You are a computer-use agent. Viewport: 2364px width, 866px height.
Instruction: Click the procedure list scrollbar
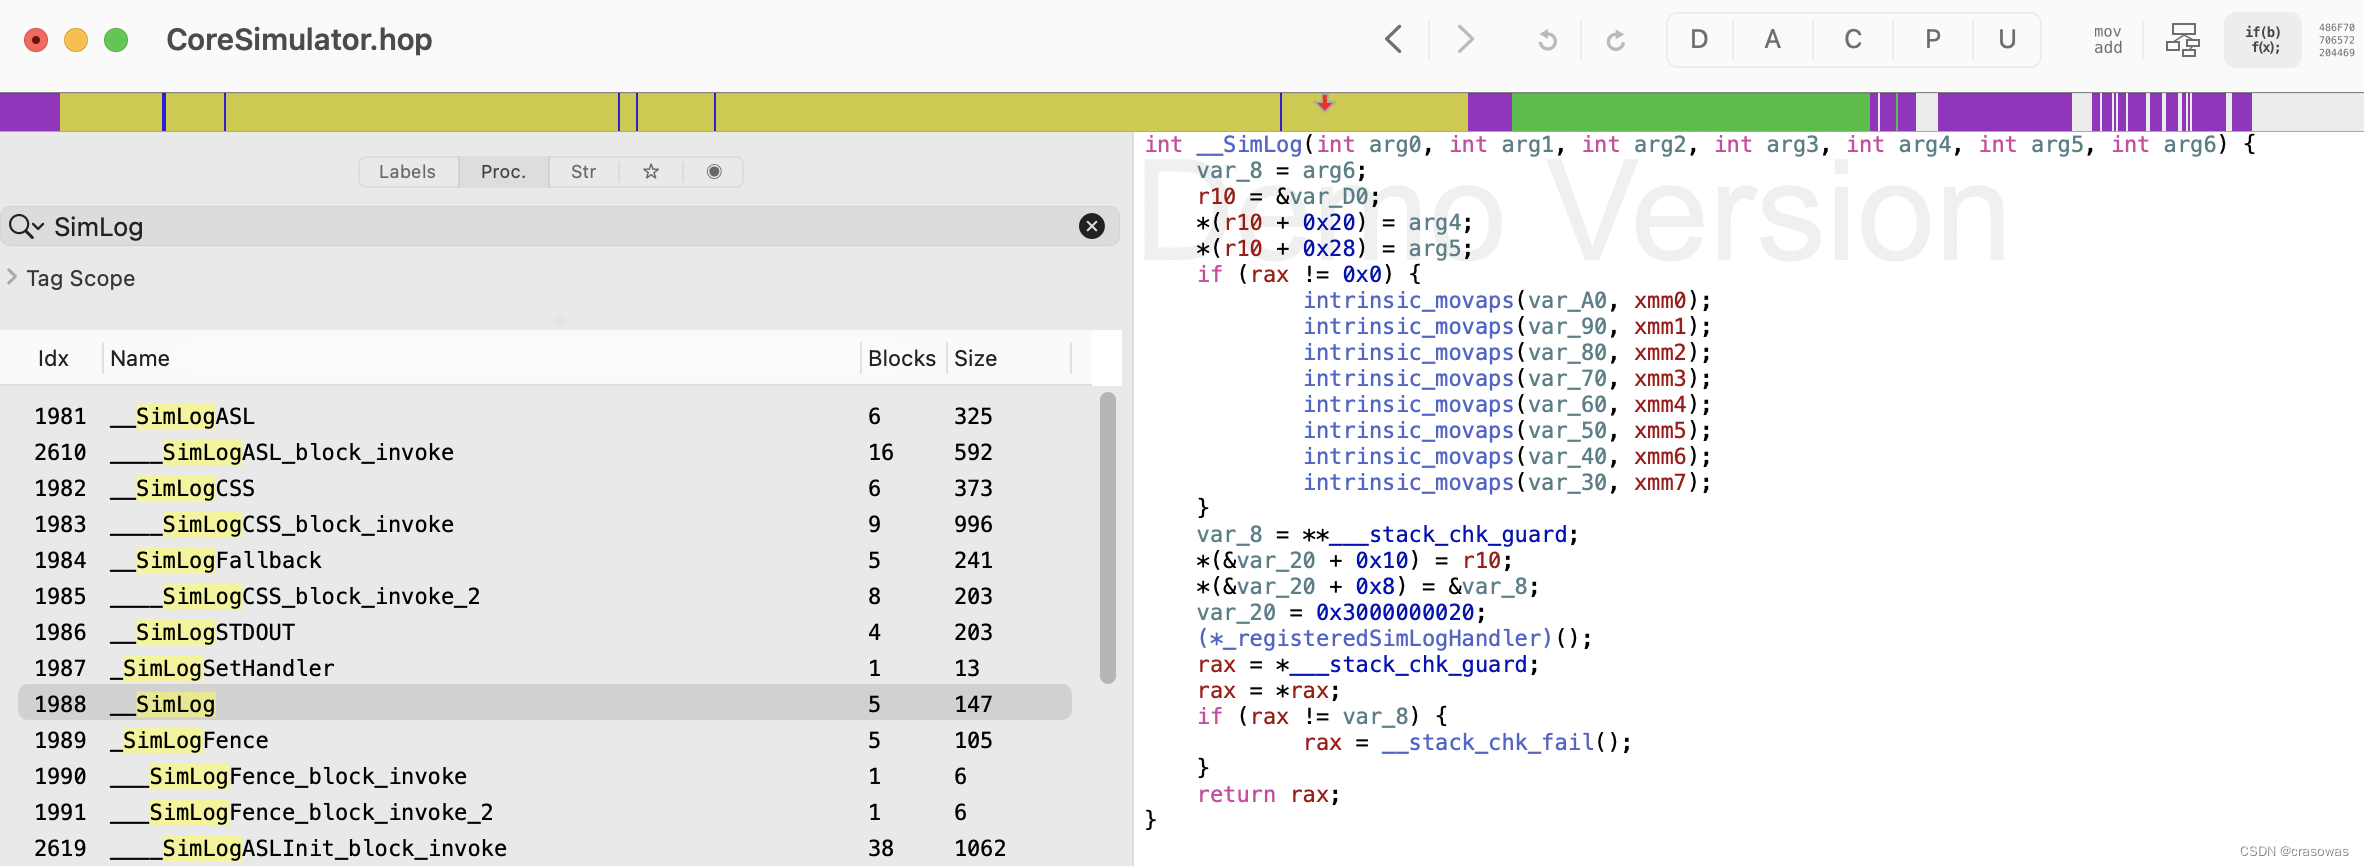(x=1107, y=538)
